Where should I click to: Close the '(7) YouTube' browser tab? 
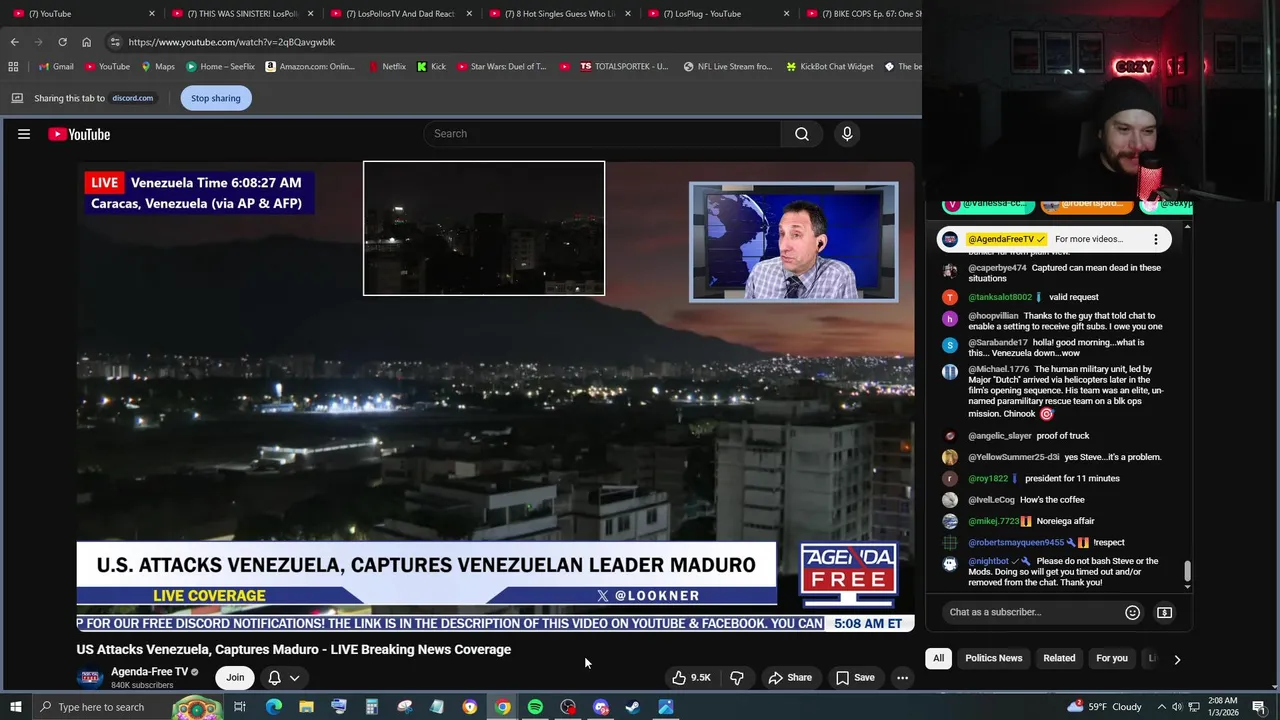152,14
